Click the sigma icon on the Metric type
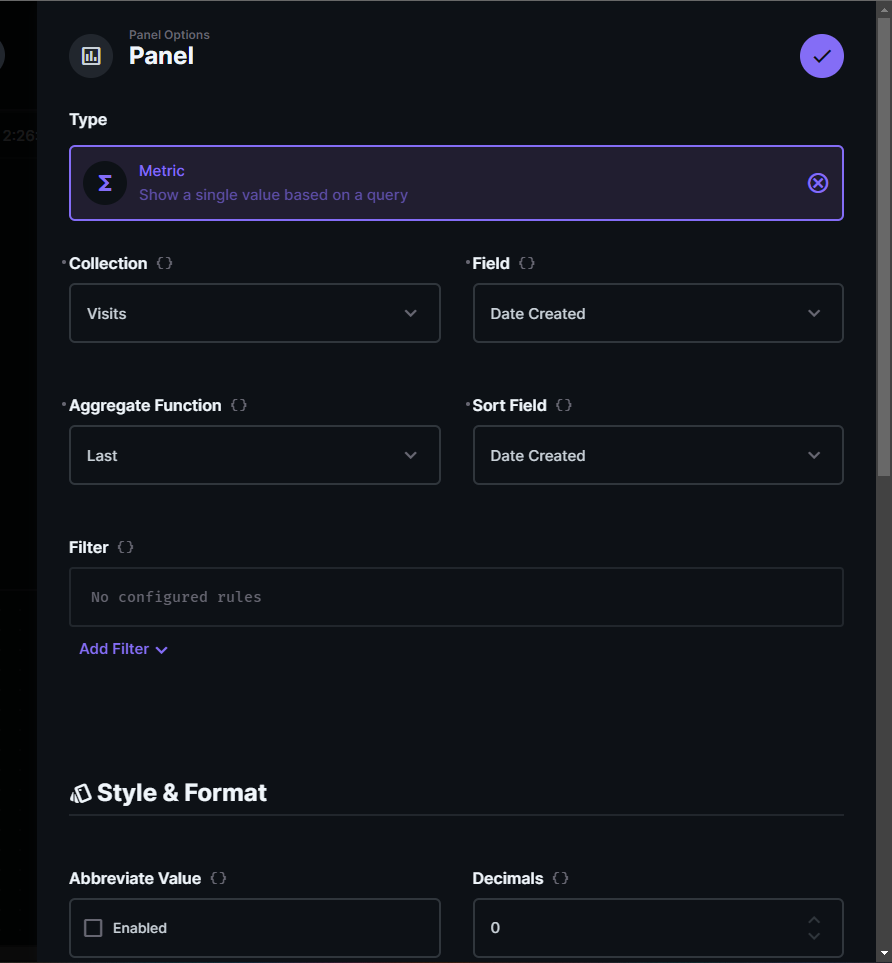Image resolution: width=892 pixels, height=963 pixels. 105,183
